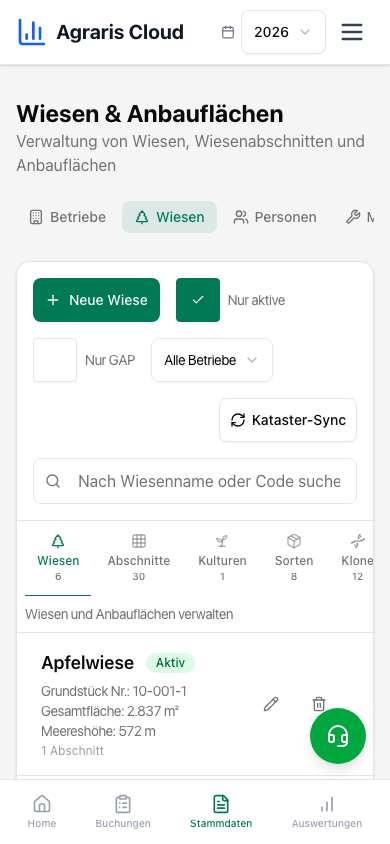
Task: Click 'Grundstück Nr.: 10-001-1' text
Action: (x=114, y=691)
